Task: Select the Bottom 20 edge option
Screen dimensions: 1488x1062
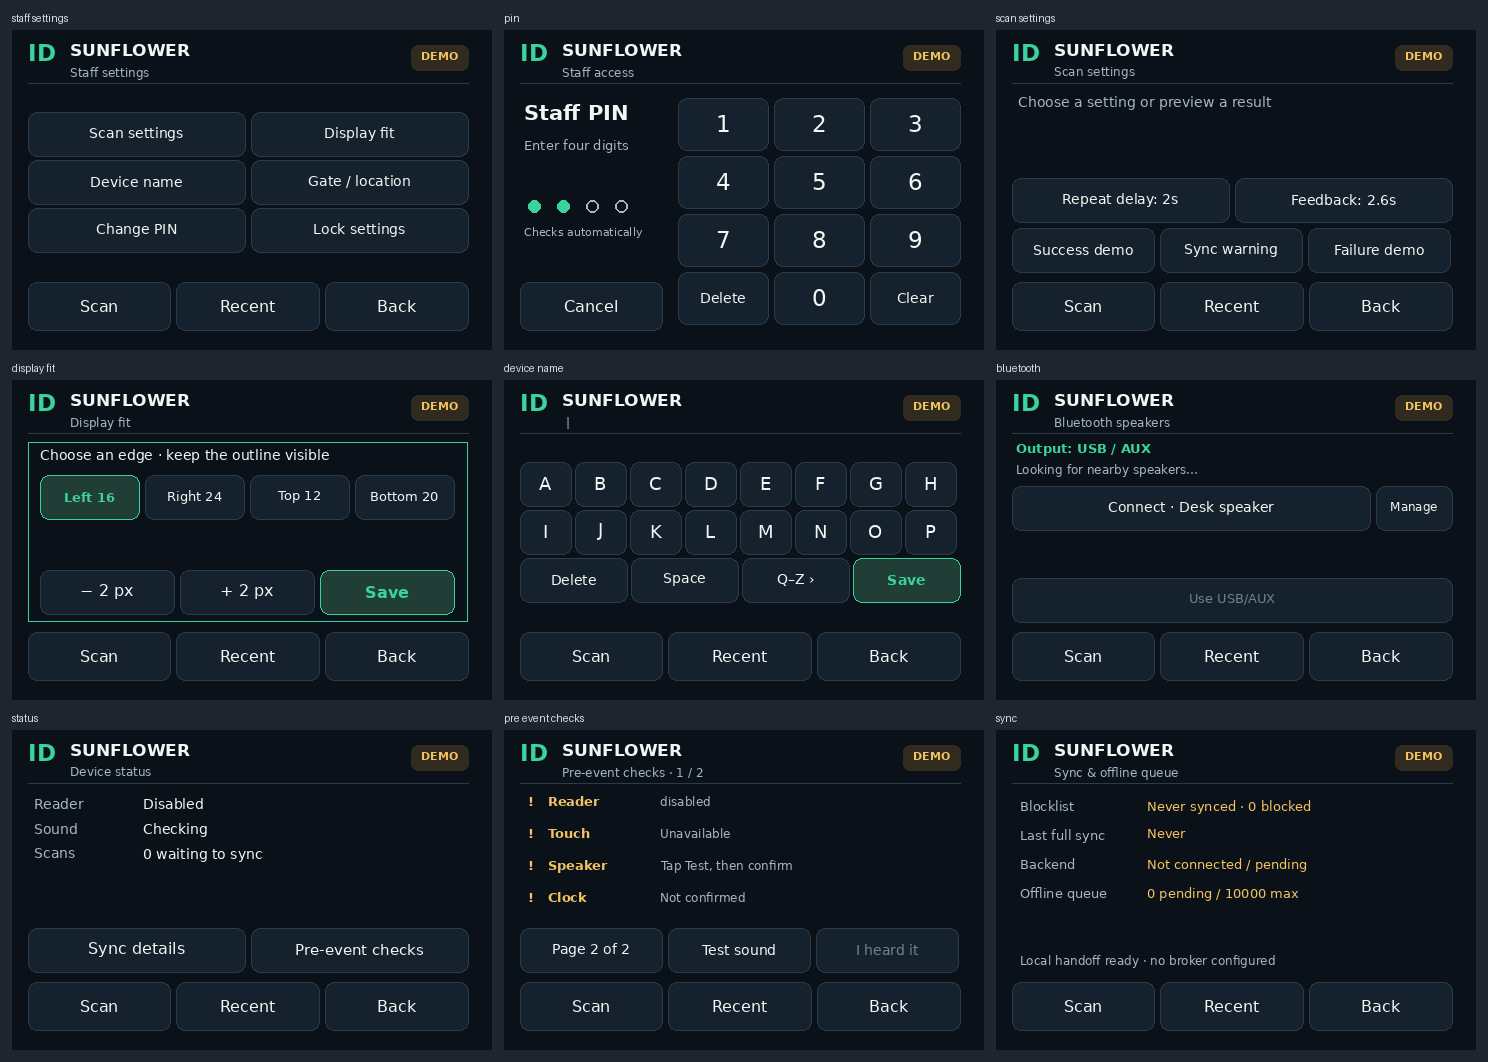Action: click(405, 497)
